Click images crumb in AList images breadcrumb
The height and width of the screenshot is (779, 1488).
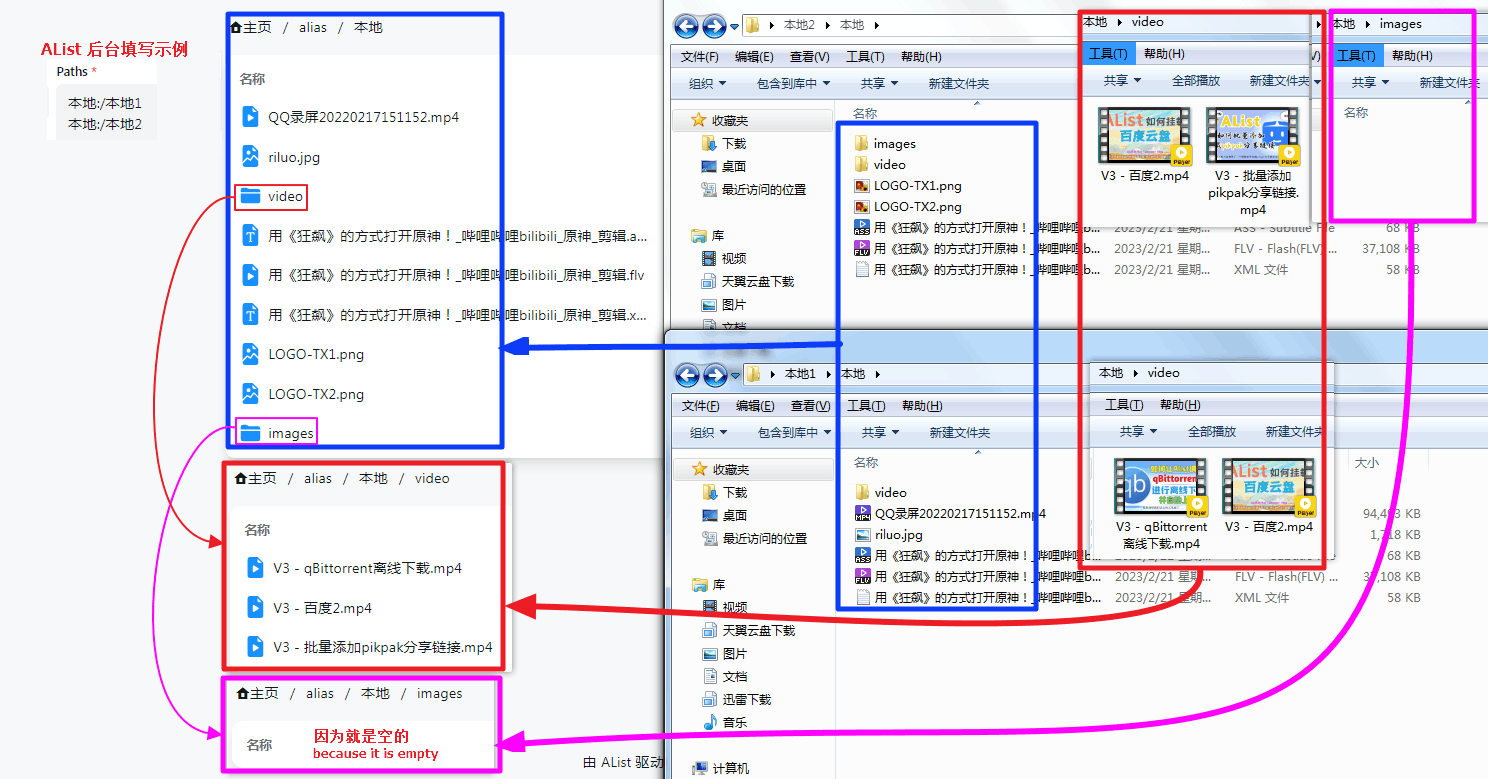(x=440, y=693)
